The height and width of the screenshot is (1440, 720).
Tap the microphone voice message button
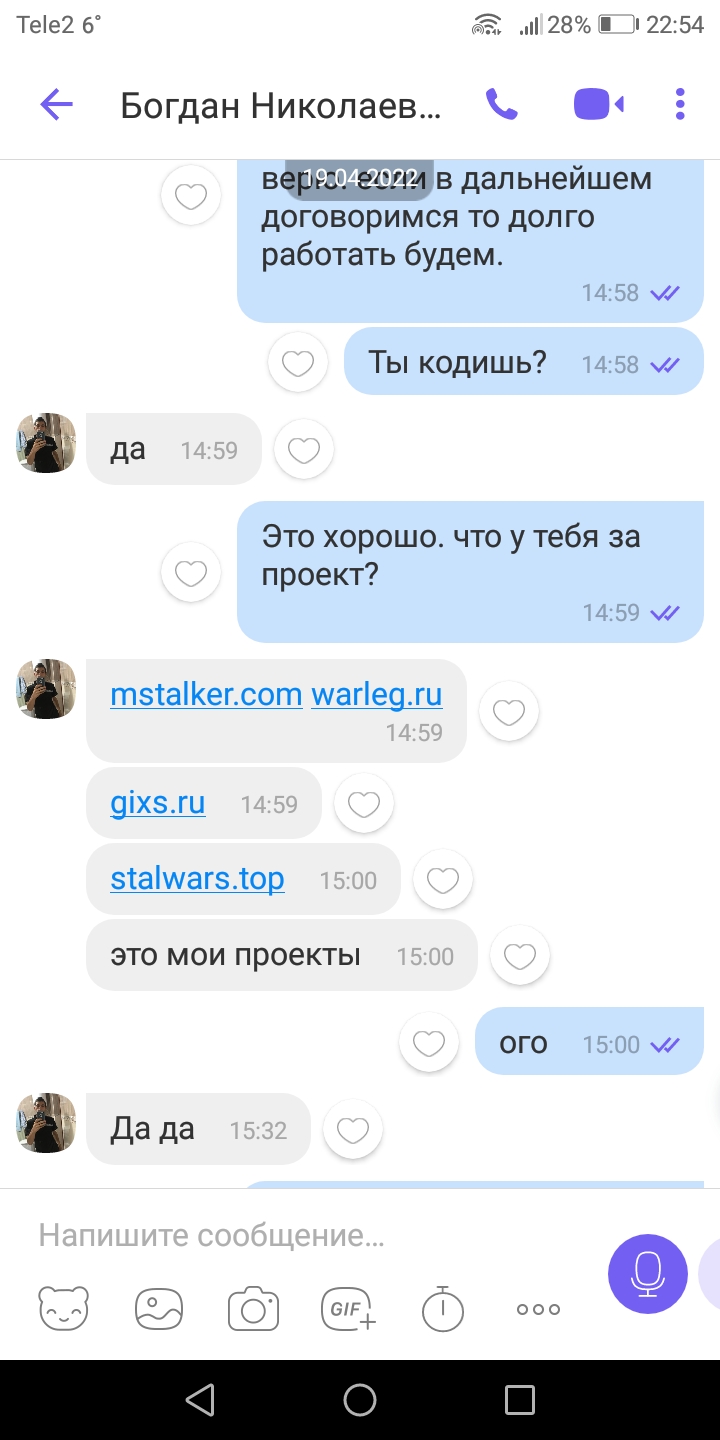pyautogui.click(x=648, y=1274)
